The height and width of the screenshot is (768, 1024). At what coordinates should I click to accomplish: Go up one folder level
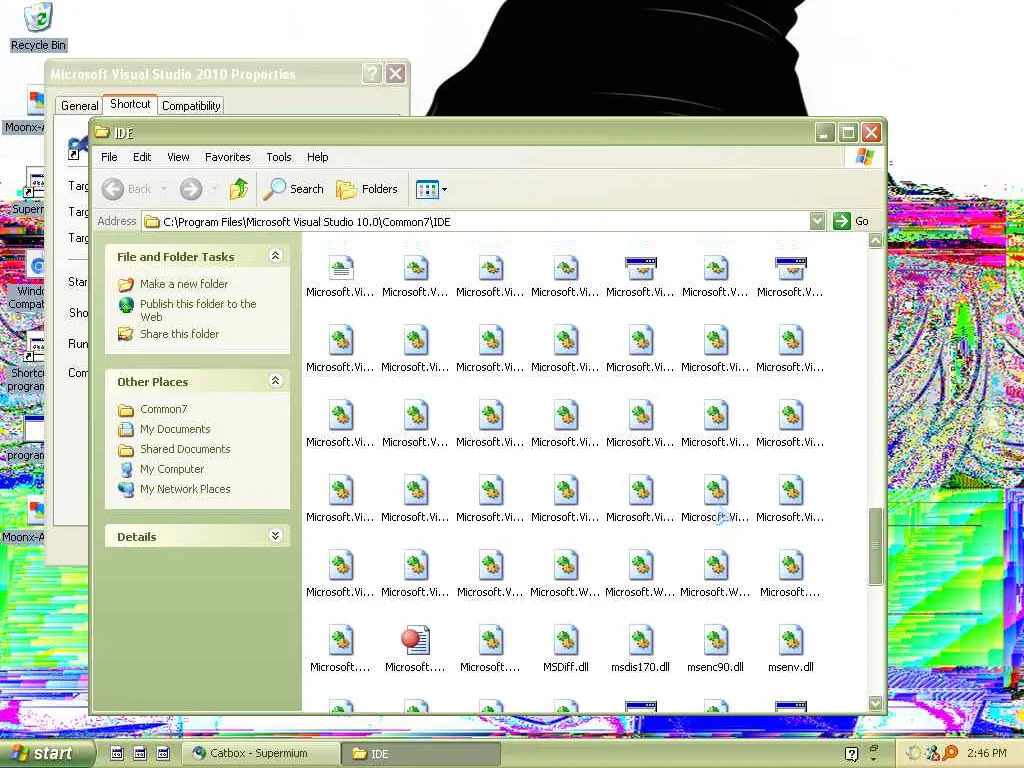click(238, 189)
